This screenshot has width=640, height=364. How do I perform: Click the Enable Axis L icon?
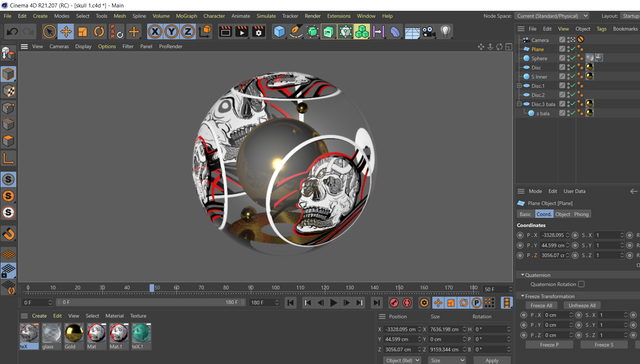pos(8,158)
